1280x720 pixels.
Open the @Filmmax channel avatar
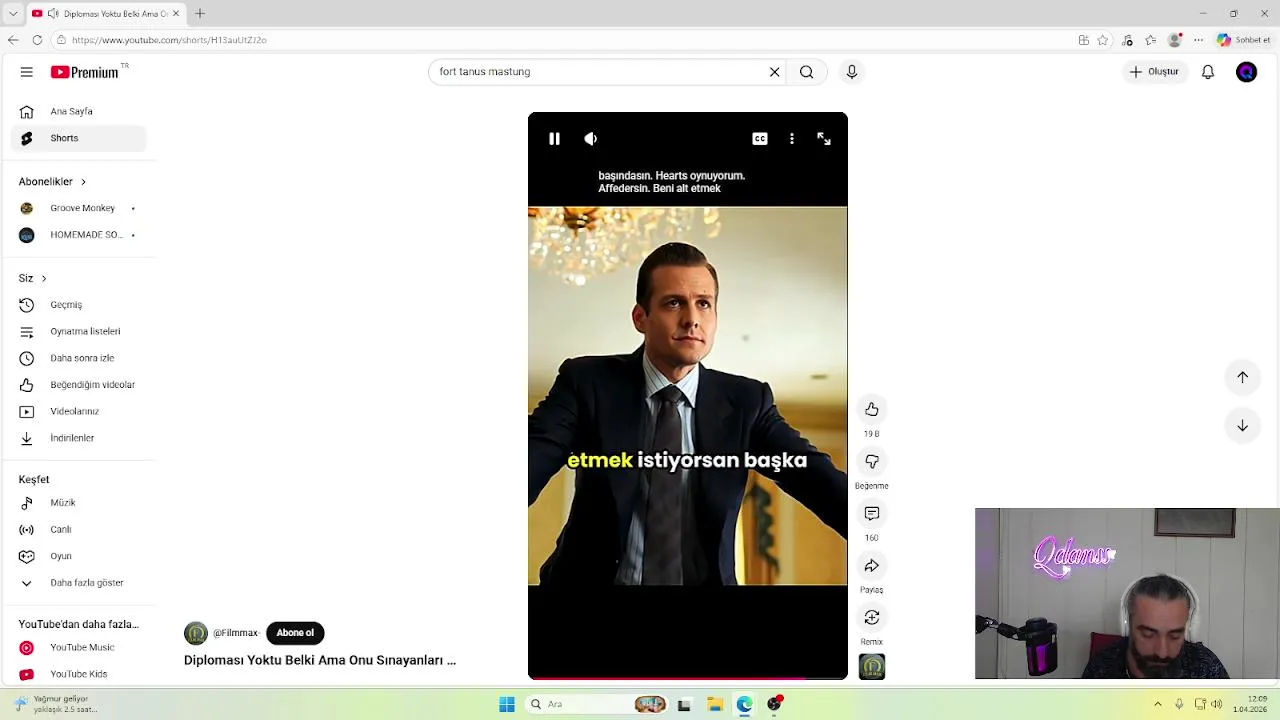(196, 633)
